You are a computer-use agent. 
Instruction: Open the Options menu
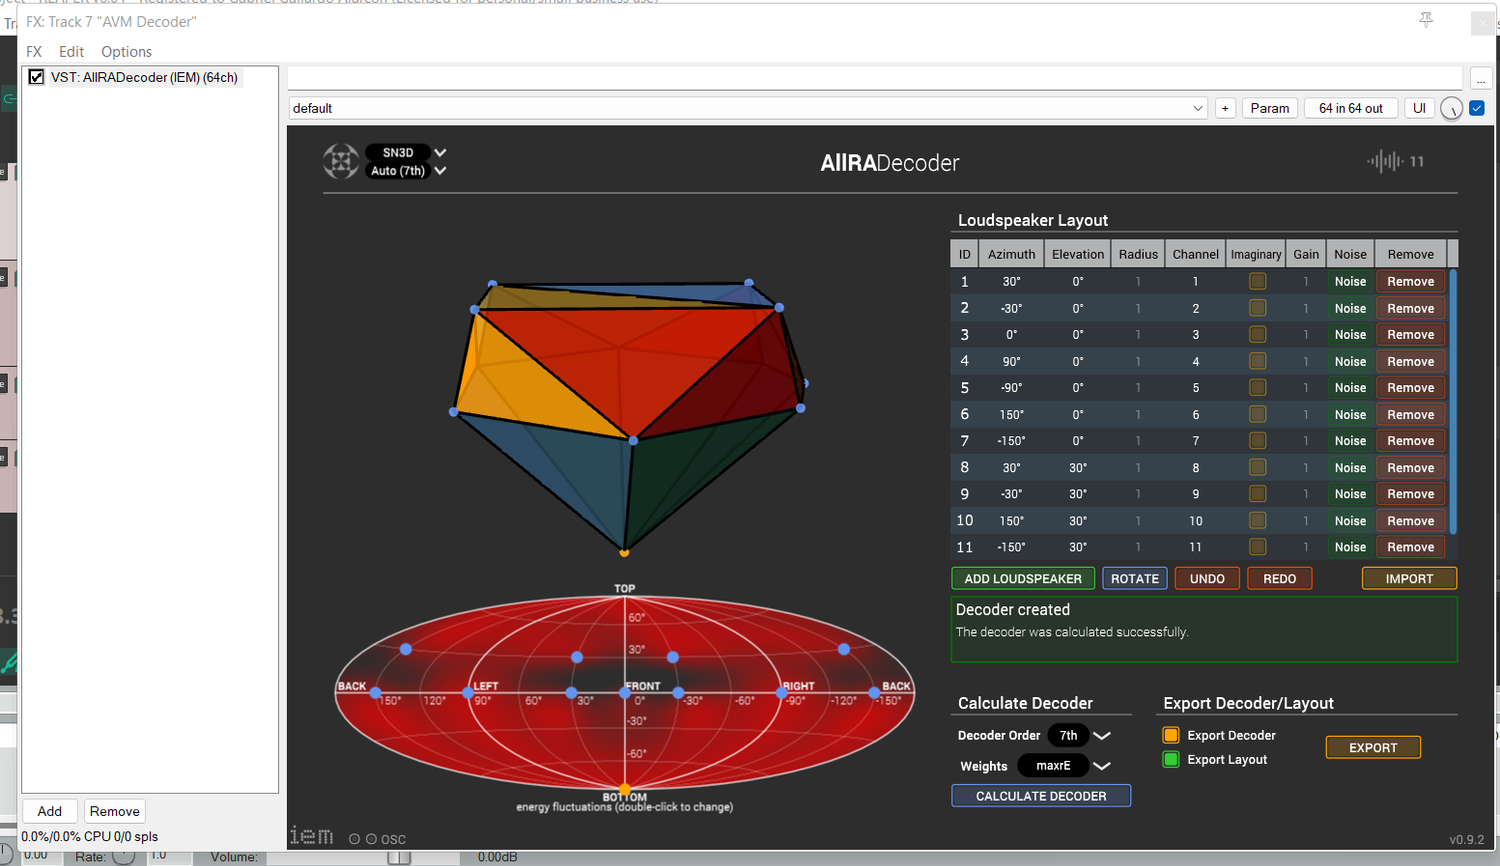[126, 52]
